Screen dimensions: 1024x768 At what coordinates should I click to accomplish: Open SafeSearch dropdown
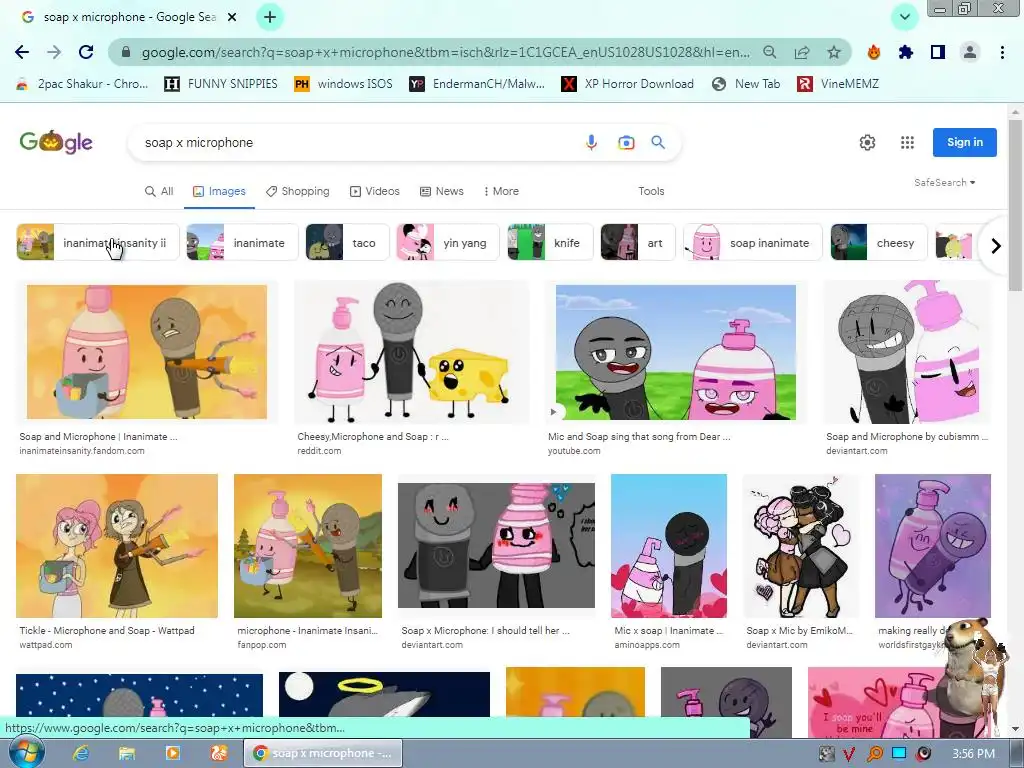(x=944, y=183)
